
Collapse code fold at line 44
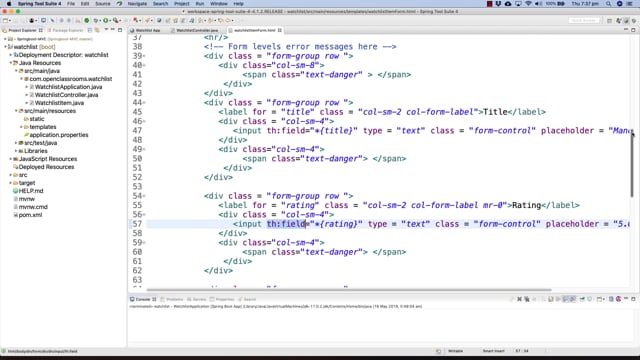click(x=144, y=103)
